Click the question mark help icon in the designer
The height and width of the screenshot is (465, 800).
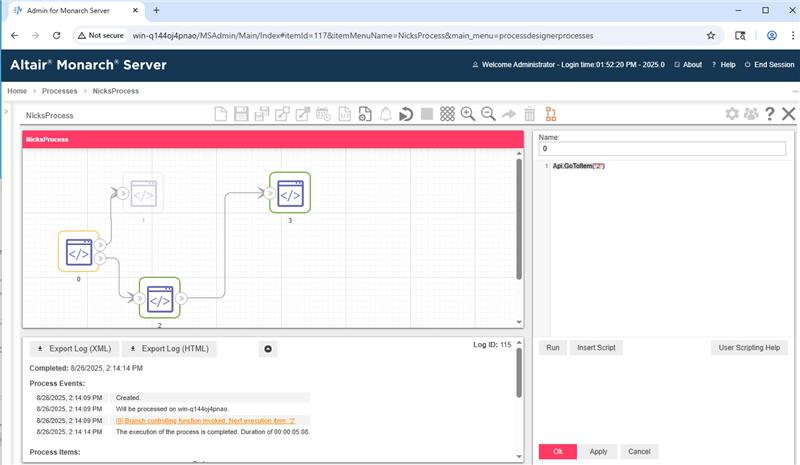(770, 113)
